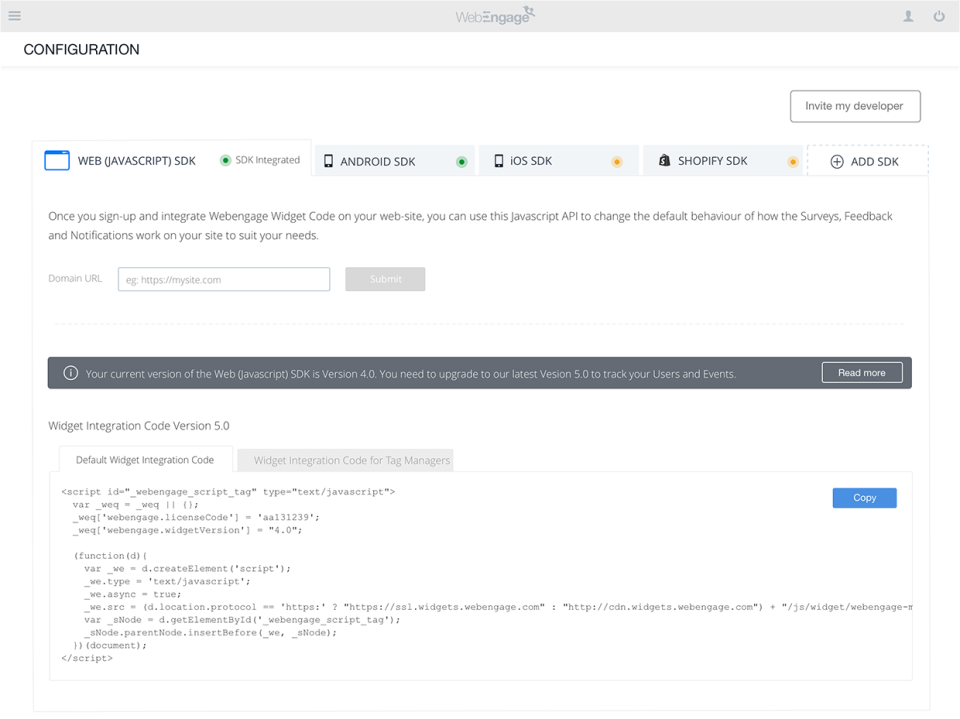Image resolution: width=960 pixels, height=719 pixels.
Task: Click the green Android SDK status dot
Action: (462, 162)
